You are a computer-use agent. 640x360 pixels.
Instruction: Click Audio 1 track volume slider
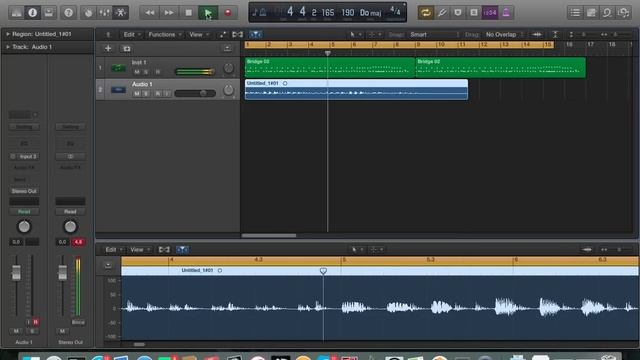pyautogui.click(x=195, y=93)
